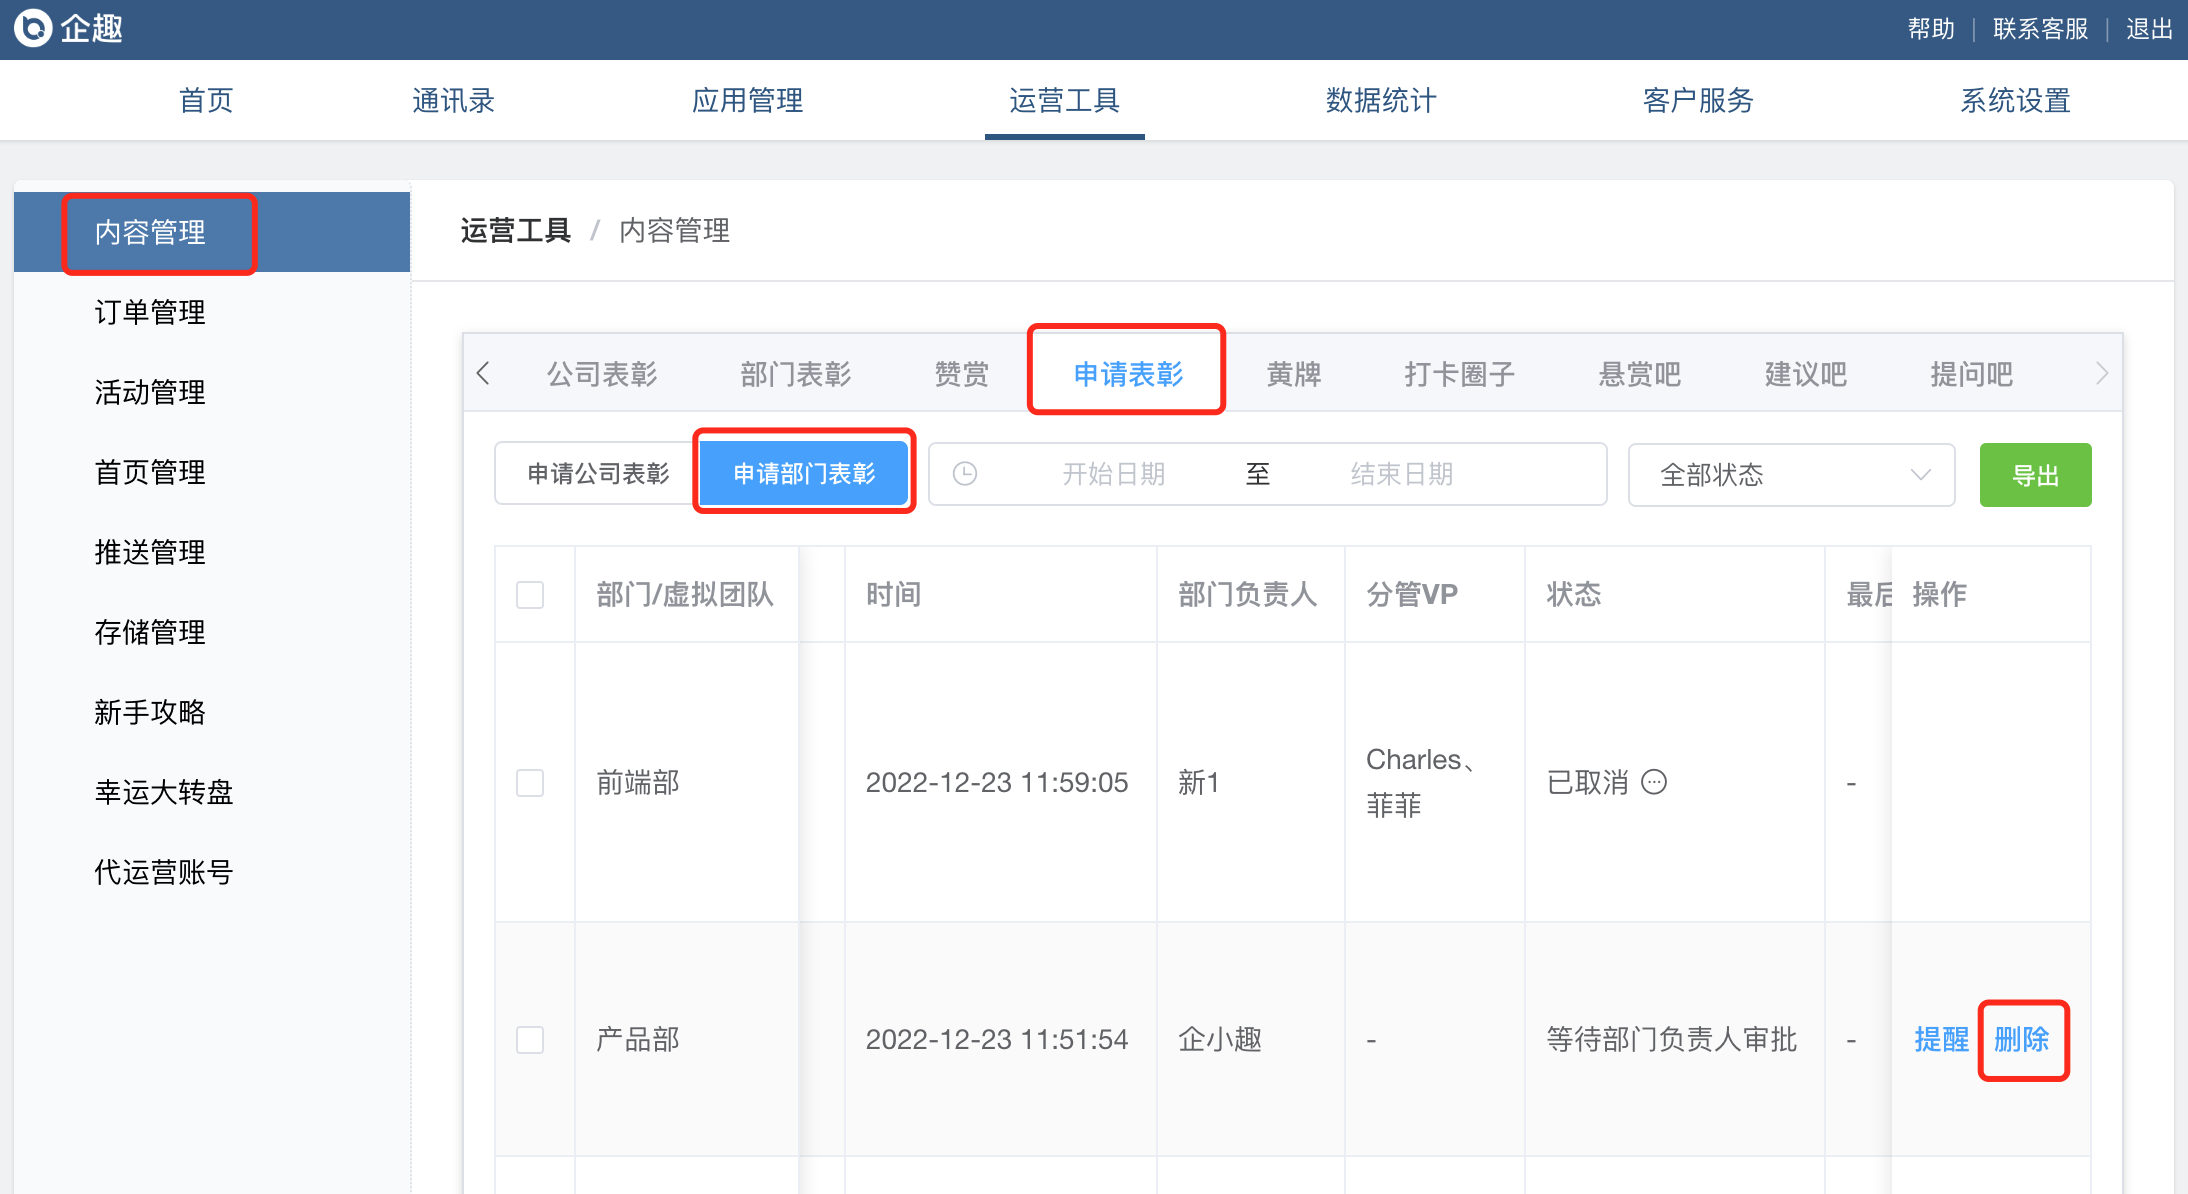Click the 开始日期 start date field
This screenshot has width=2188, height=1194.
[x=1113, y=474]
